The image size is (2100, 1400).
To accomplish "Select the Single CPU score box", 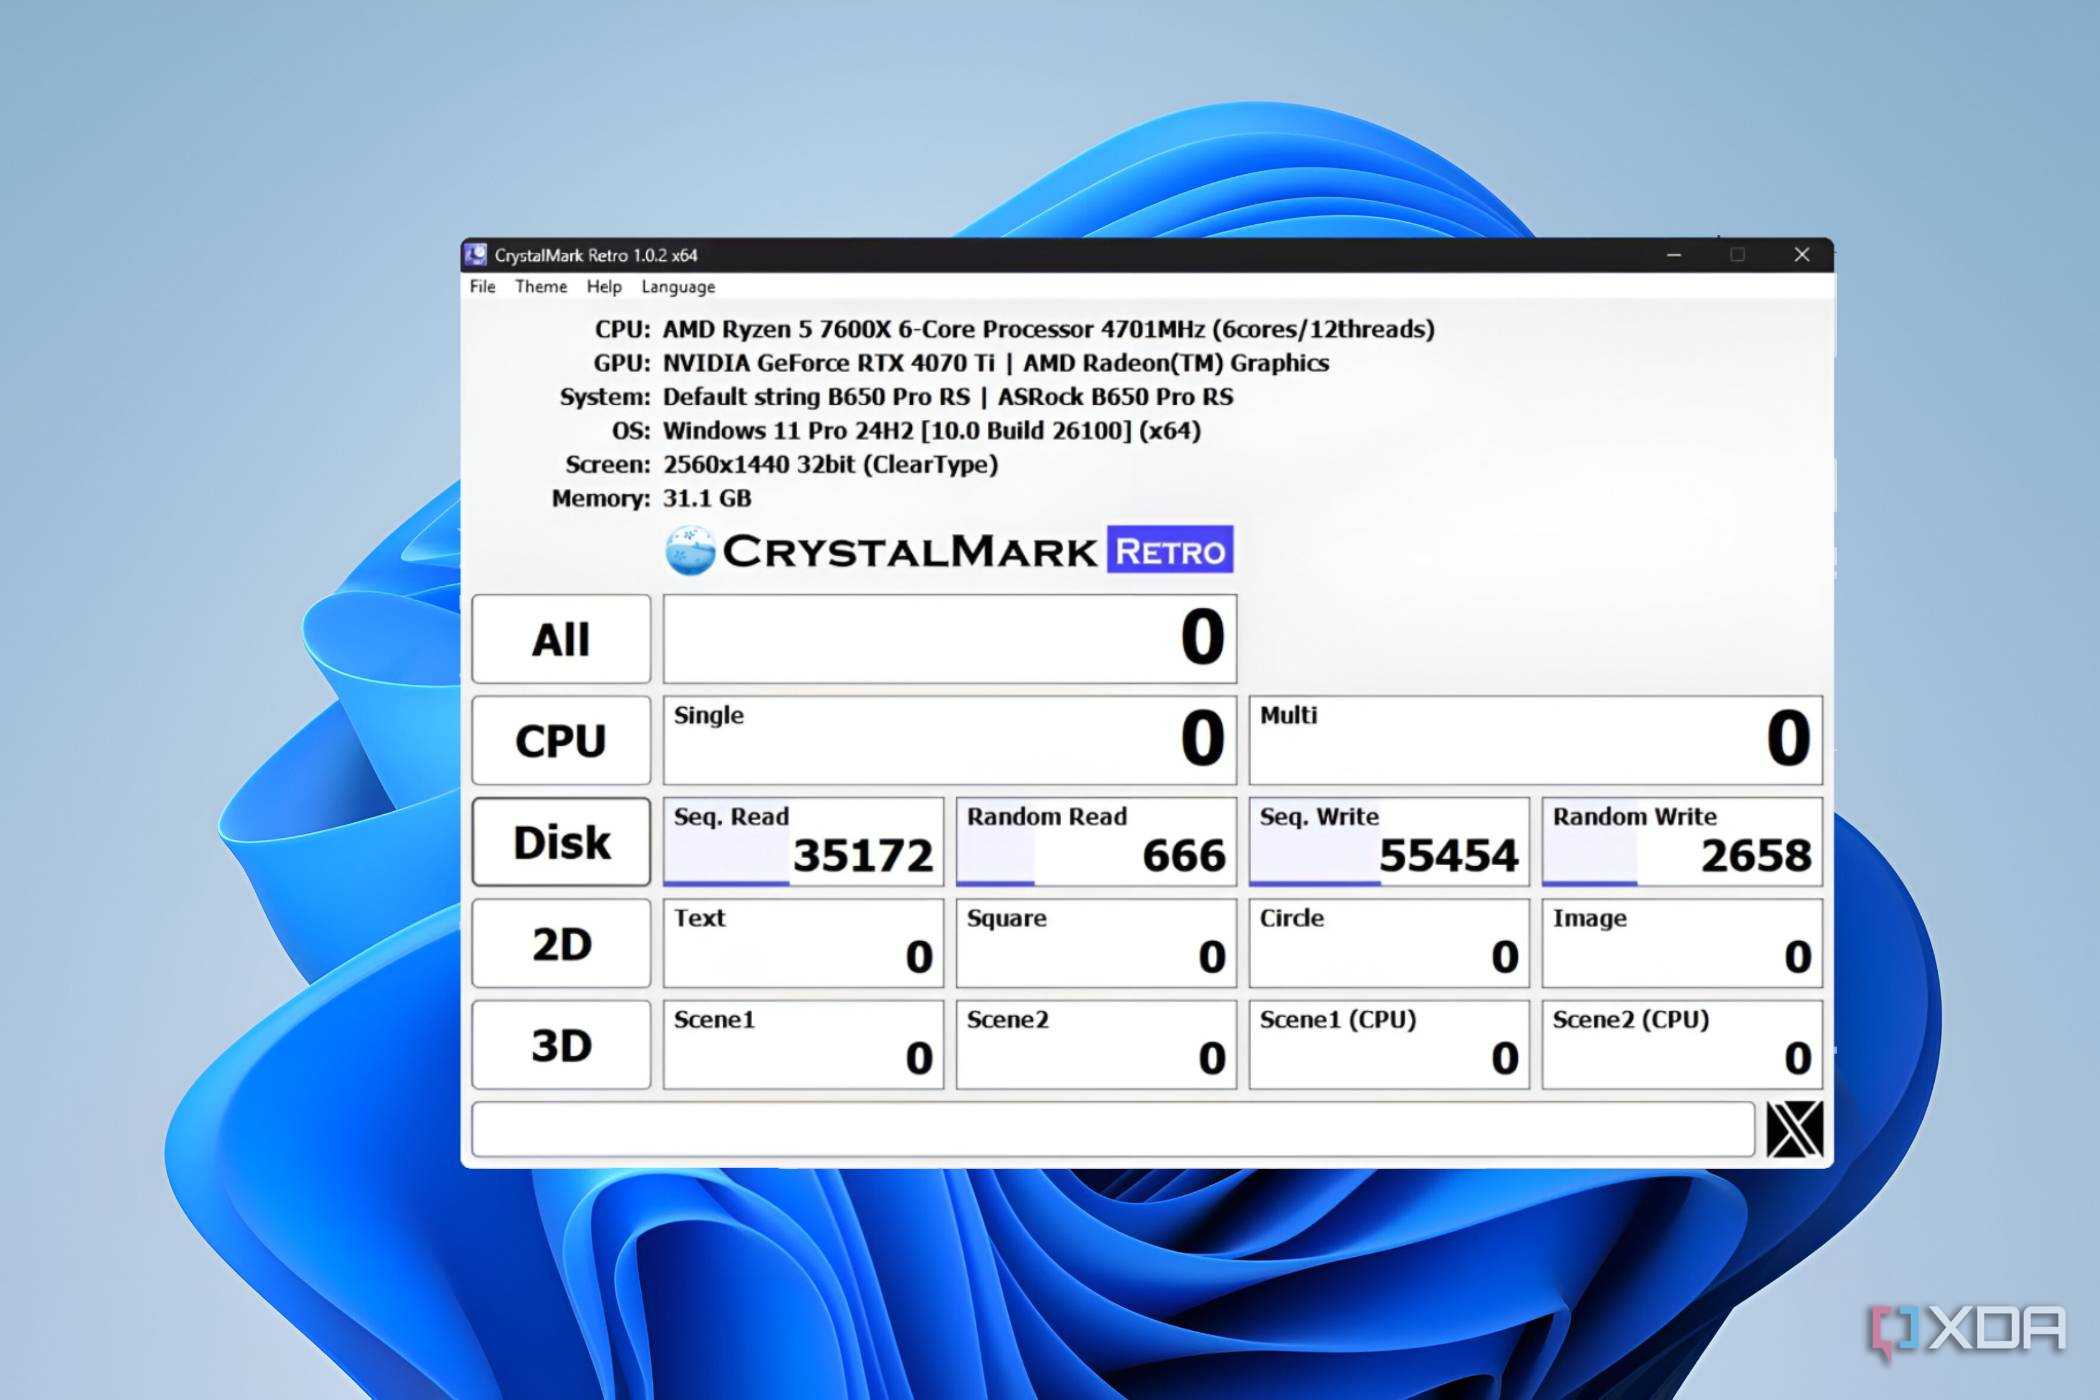I will [950, 740].
